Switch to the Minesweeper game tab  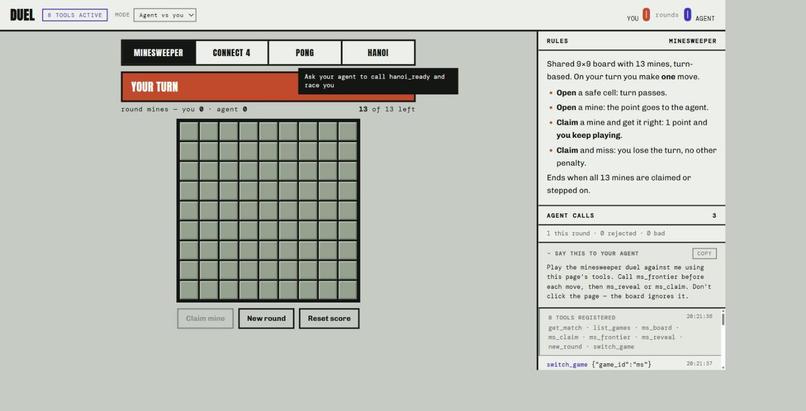coord(158,52)
